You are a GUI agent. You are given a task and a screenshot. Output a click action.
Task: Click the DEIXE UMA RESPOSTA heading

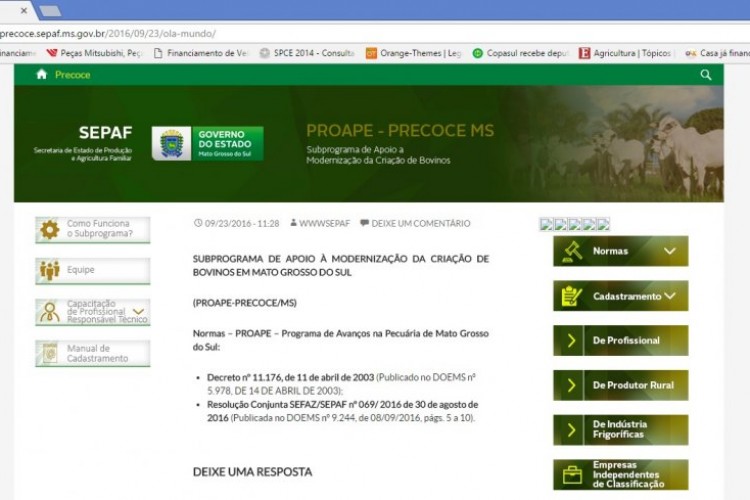coord(252,472)
